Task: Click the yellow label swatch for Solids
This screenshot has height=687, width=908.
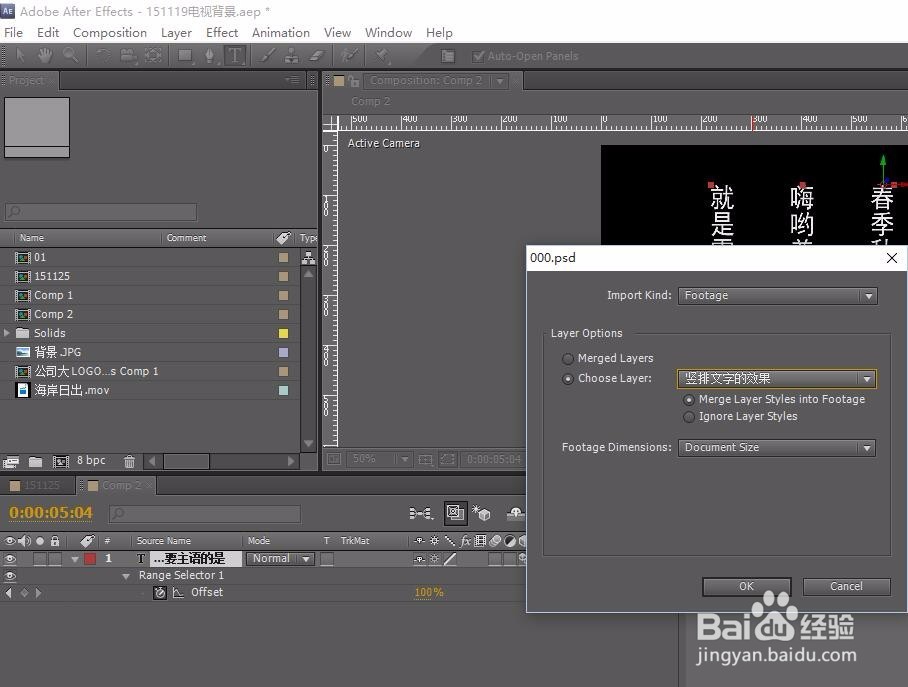Action: [283, 334]
